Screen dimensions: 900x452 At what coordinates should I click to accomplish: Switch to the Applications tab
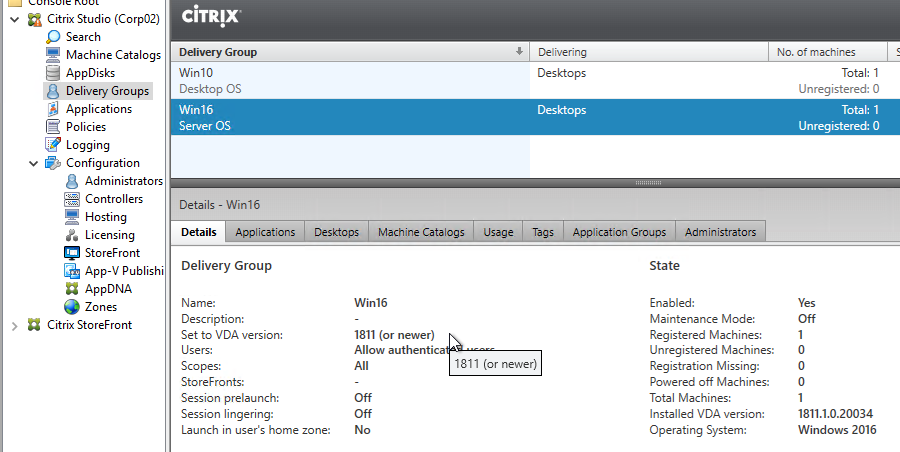pyautogui.click(x=265, y=232)
